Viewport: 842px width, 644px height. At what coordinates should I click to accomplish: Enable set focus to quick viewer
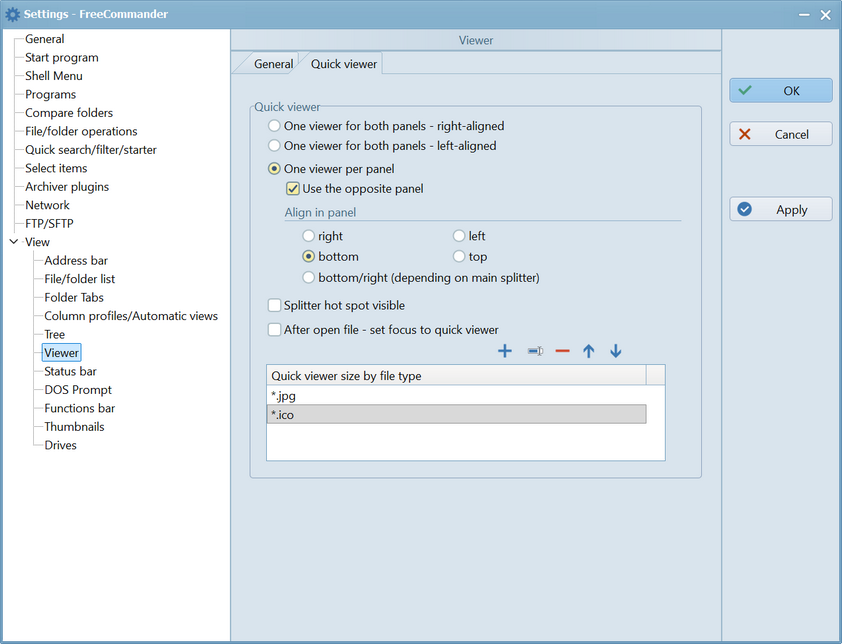[x=275, y=330]
